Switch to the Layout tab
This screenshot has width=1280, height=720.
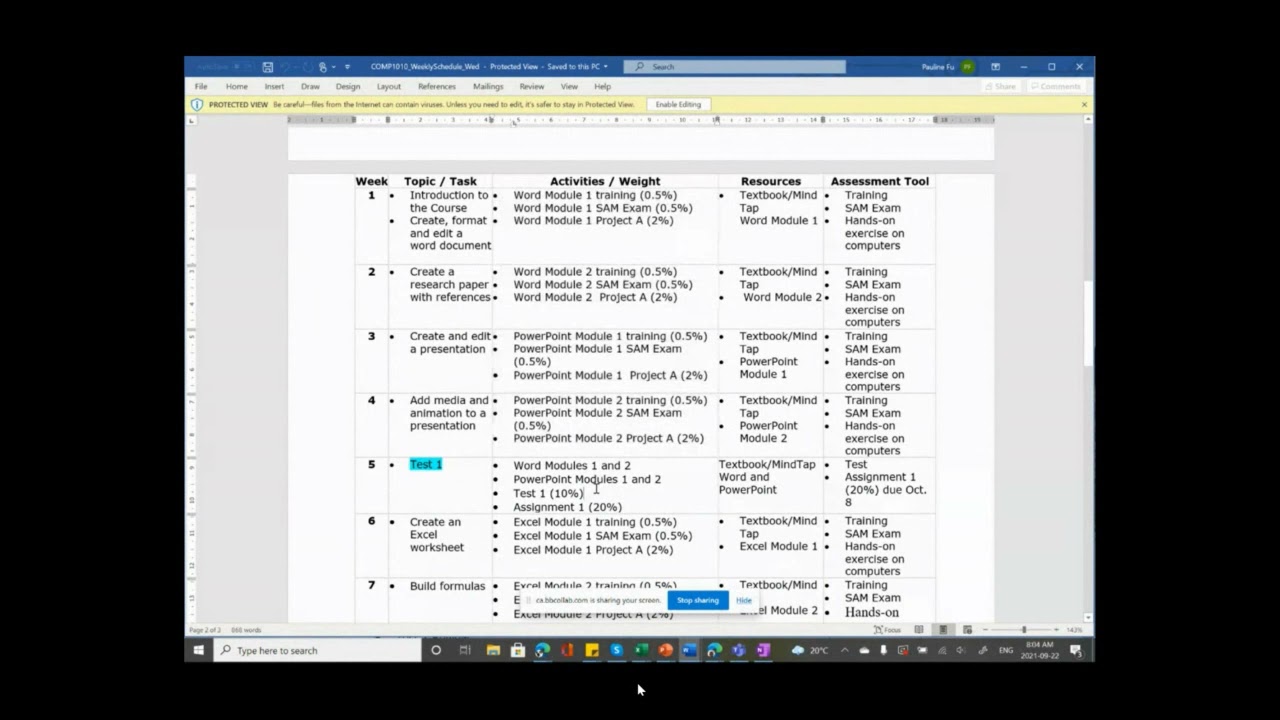click(389, 87)
